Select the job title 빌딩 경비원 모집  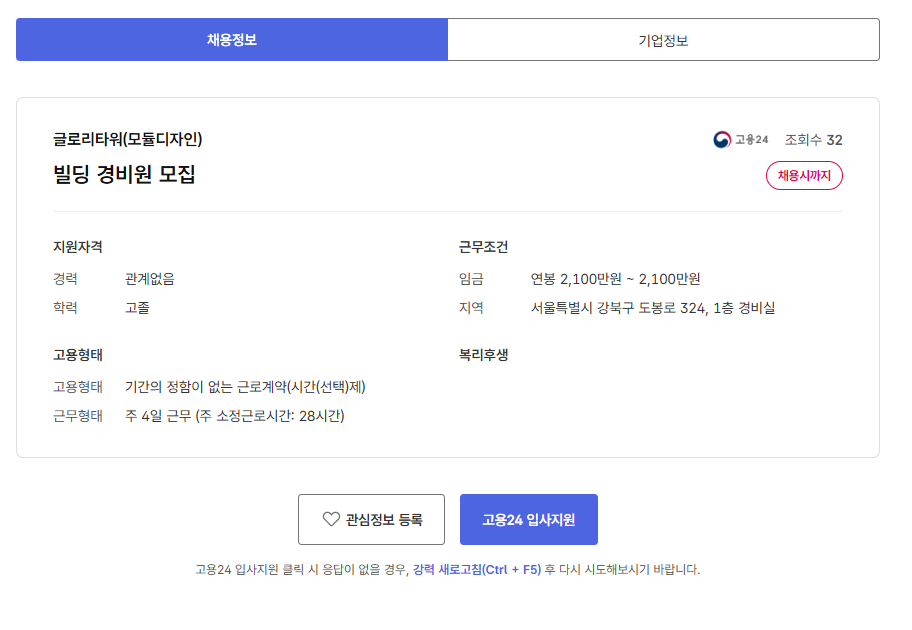124,174
